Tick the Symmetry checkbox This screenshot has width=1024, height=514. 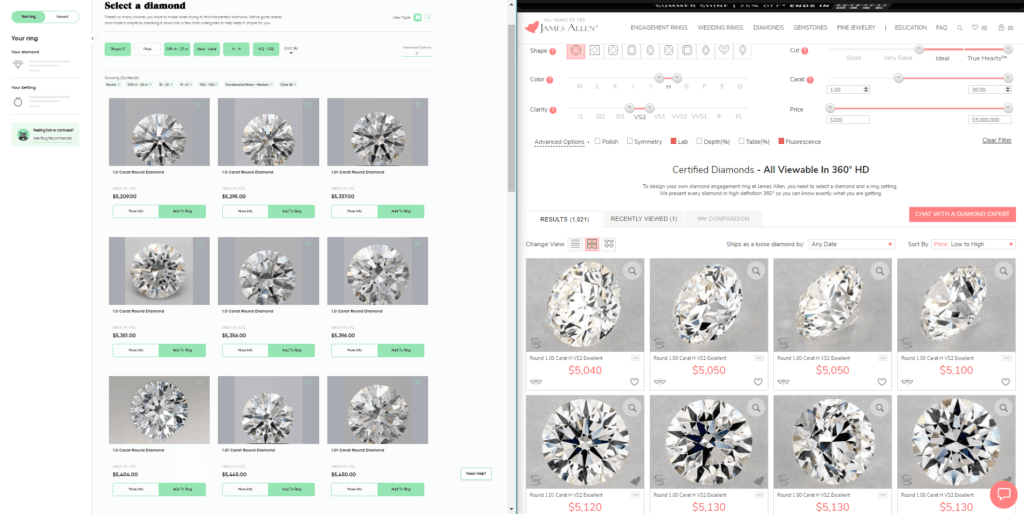point(630,141)
